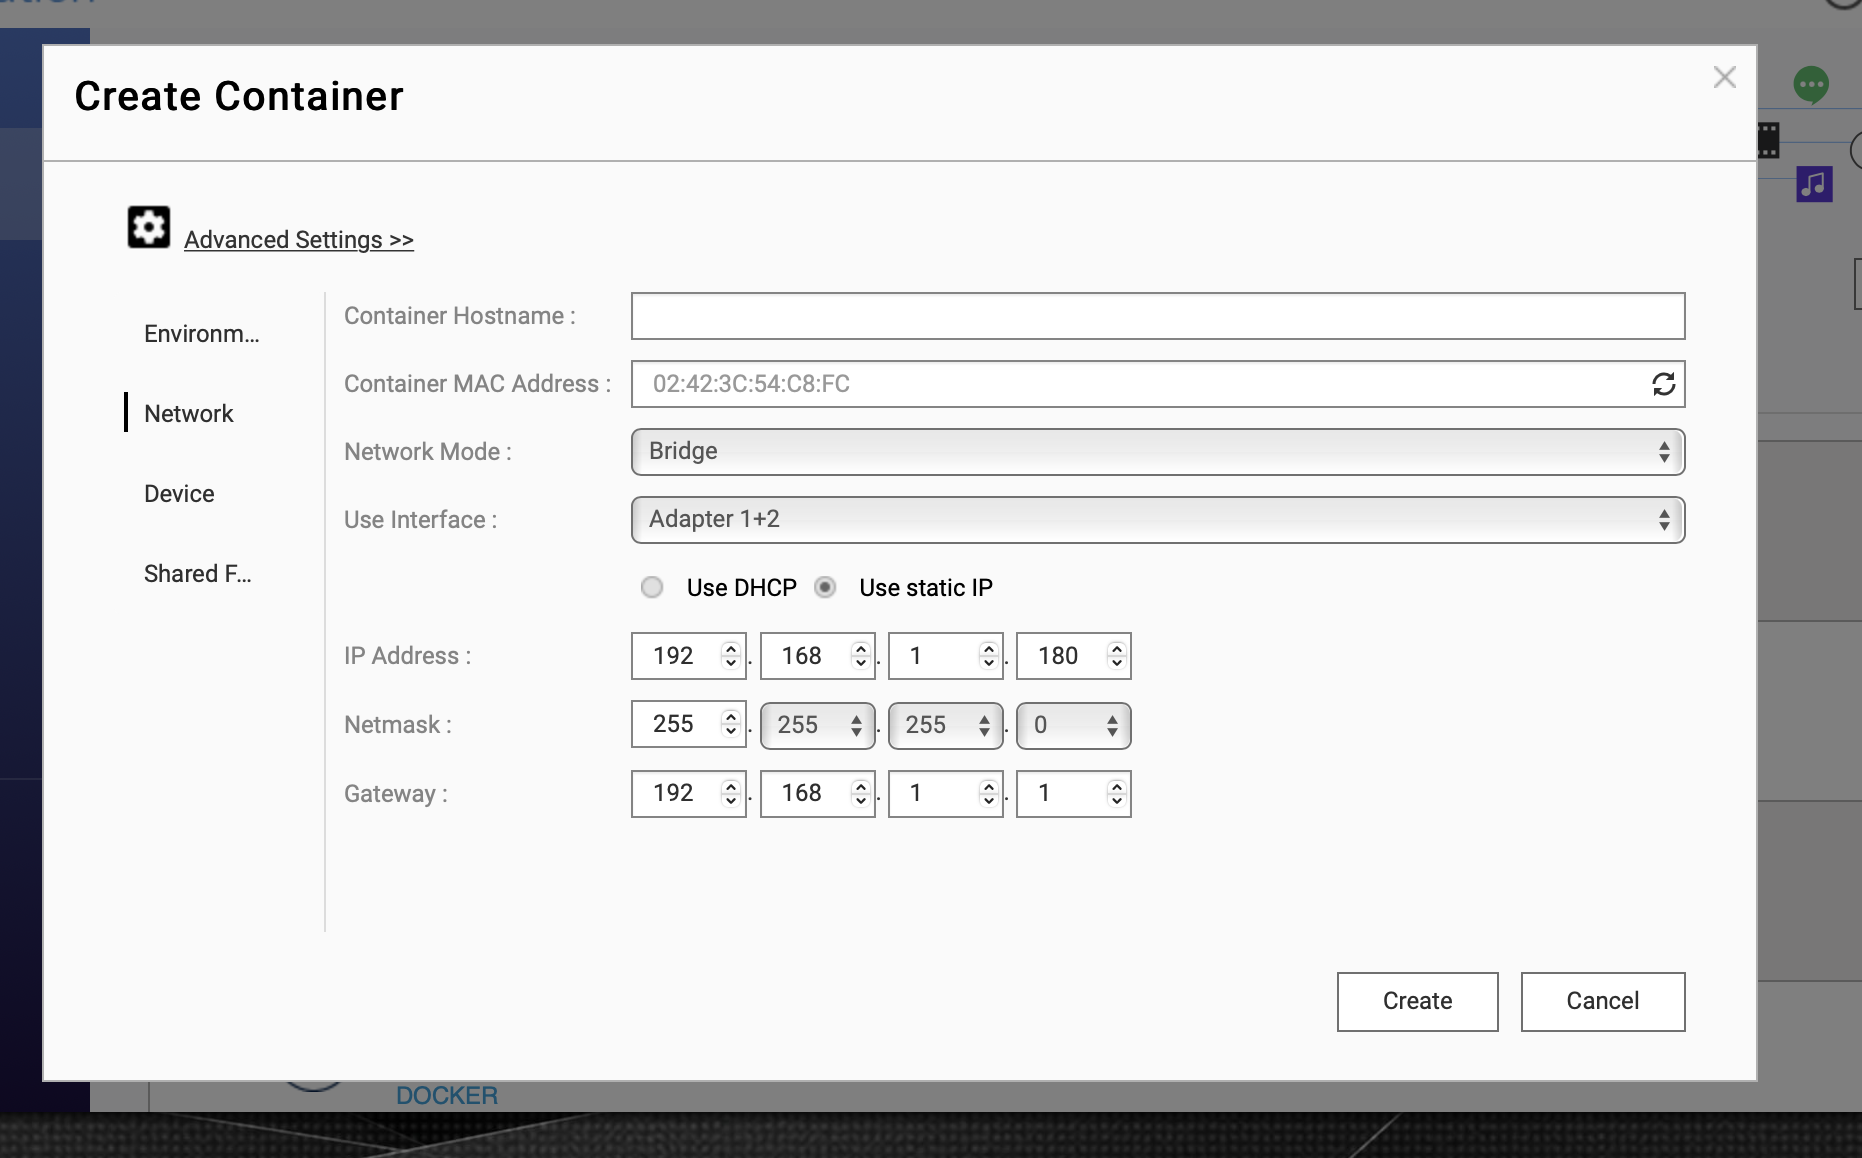
Task: Open the fourth Netmask octet 0 dropdown
Action: point(1074,725)
